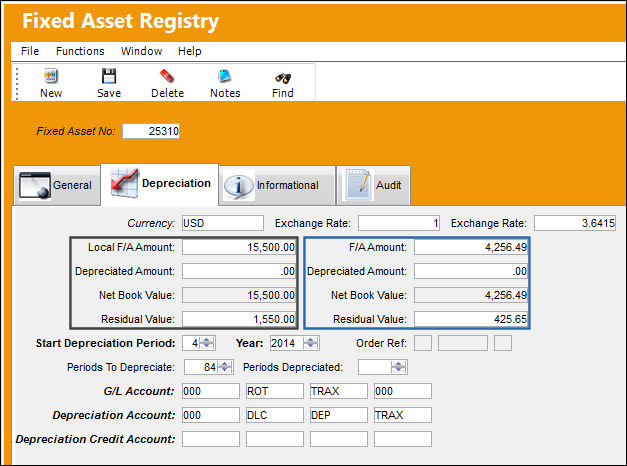Open the Functions menu
This screenshot has height=466, width=627.
[80, 51]
